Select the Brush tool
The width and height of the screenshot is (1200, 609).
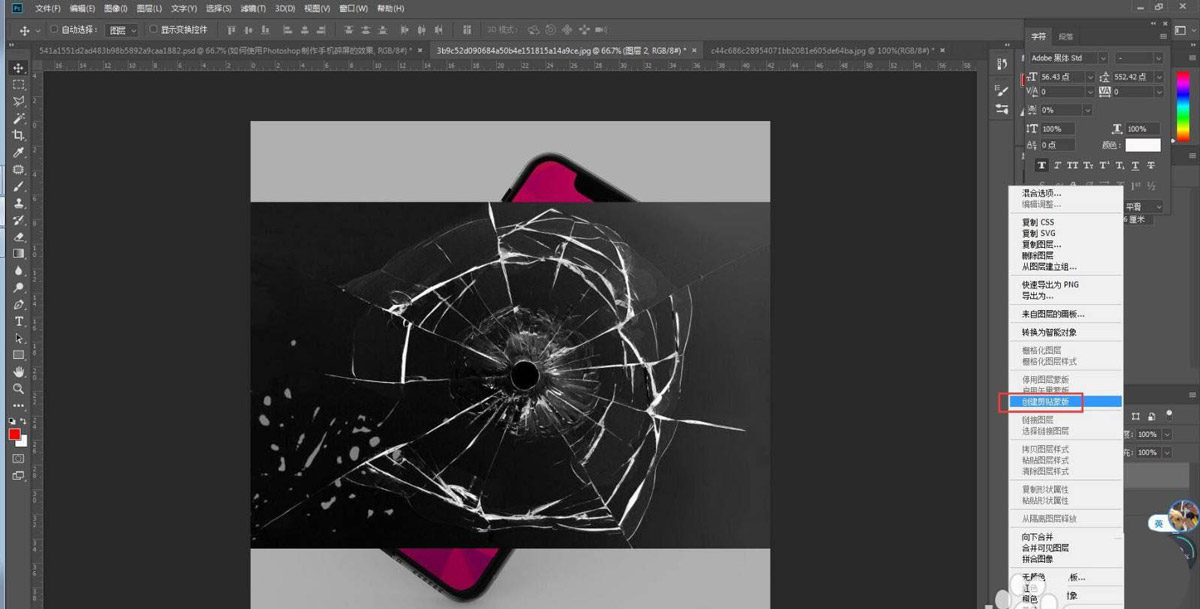(x=18, y=186)
